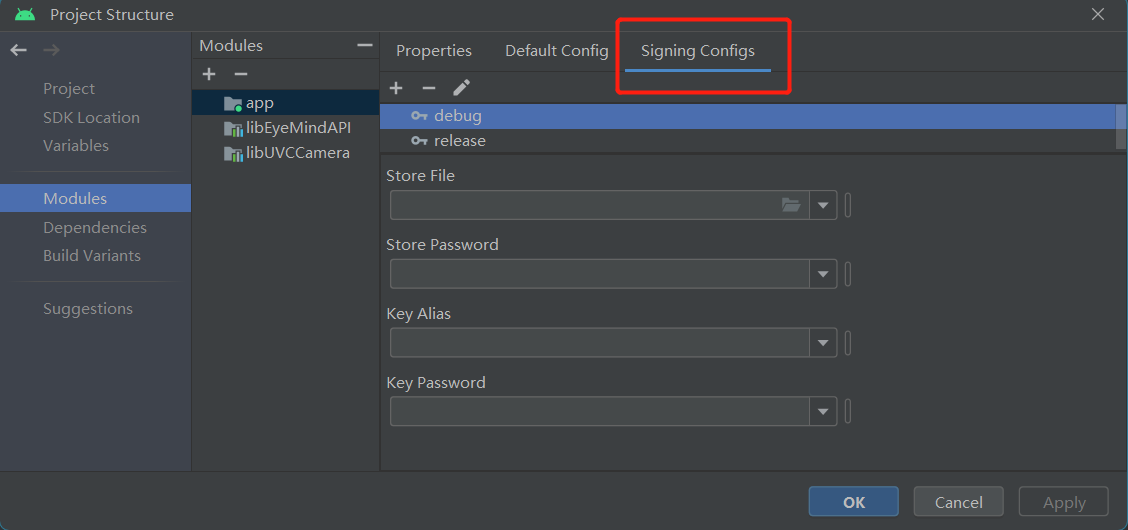Screen dimensions: 1128x530
Task: Select the libUVCCamera module
Action: (297, 153)
